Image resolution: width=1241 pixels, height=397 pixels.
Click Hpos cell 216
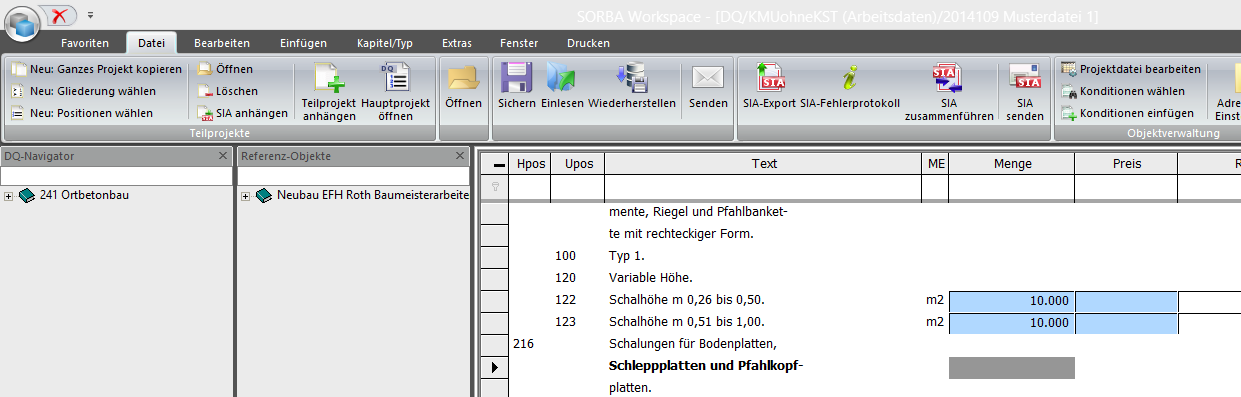tap(523, 344)
